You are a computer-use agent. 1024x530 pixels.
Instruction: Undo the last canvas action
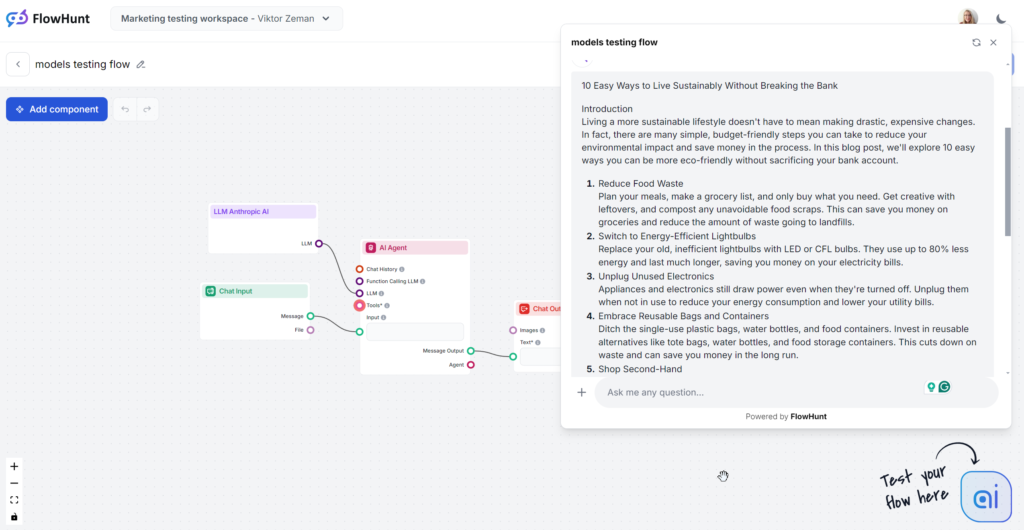click(125, 109)
